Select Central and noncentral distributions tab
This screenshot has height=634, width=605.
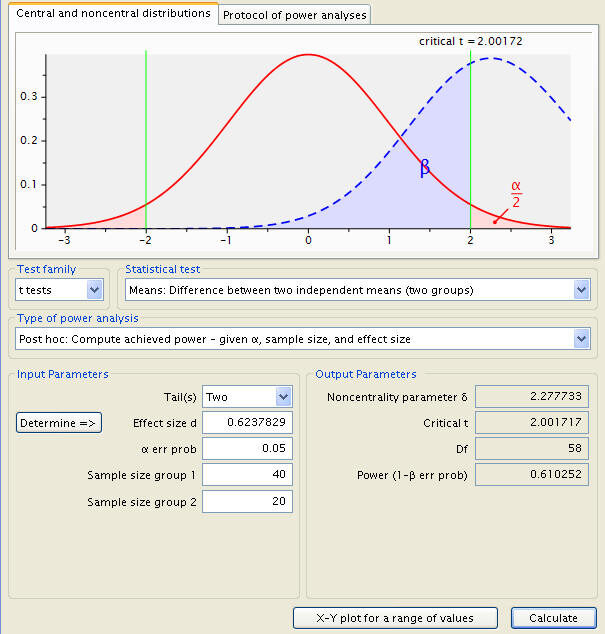(x=113, y=13)
